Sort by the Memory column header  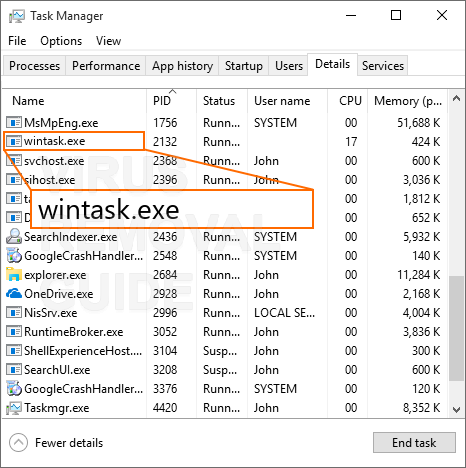(408, 101)
